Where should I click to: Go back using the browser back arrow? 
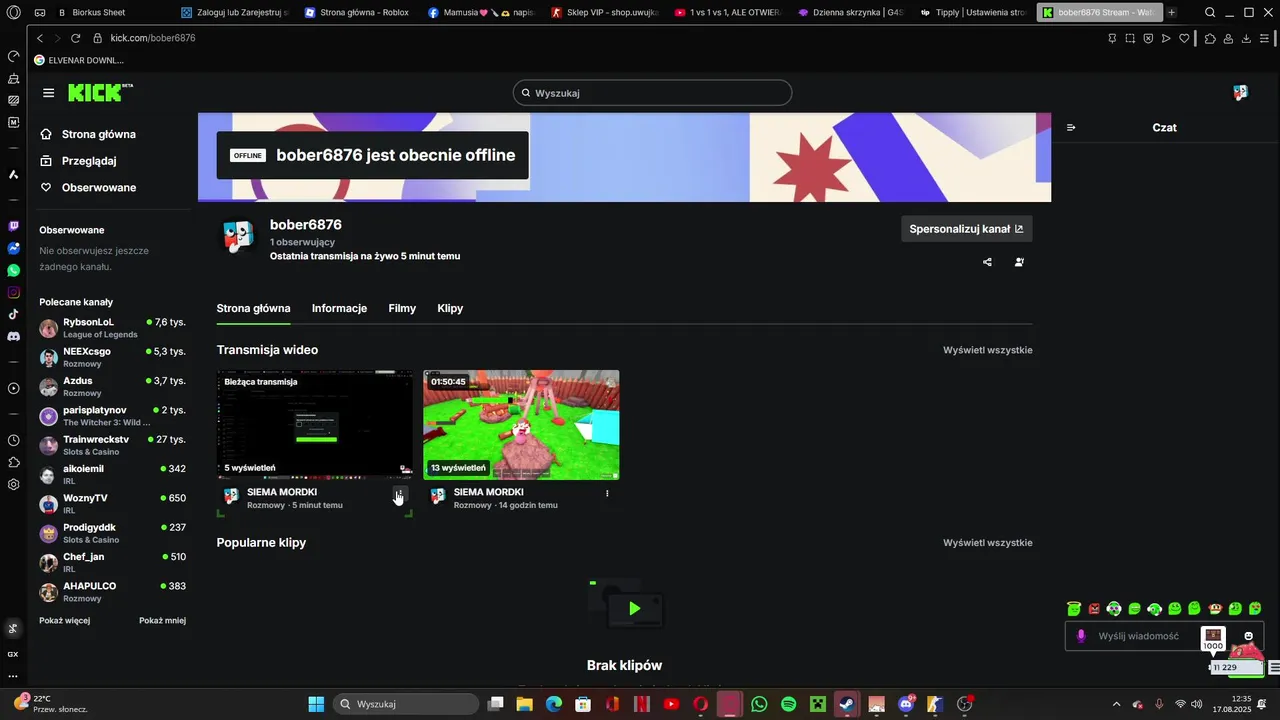tap(40, 38)
